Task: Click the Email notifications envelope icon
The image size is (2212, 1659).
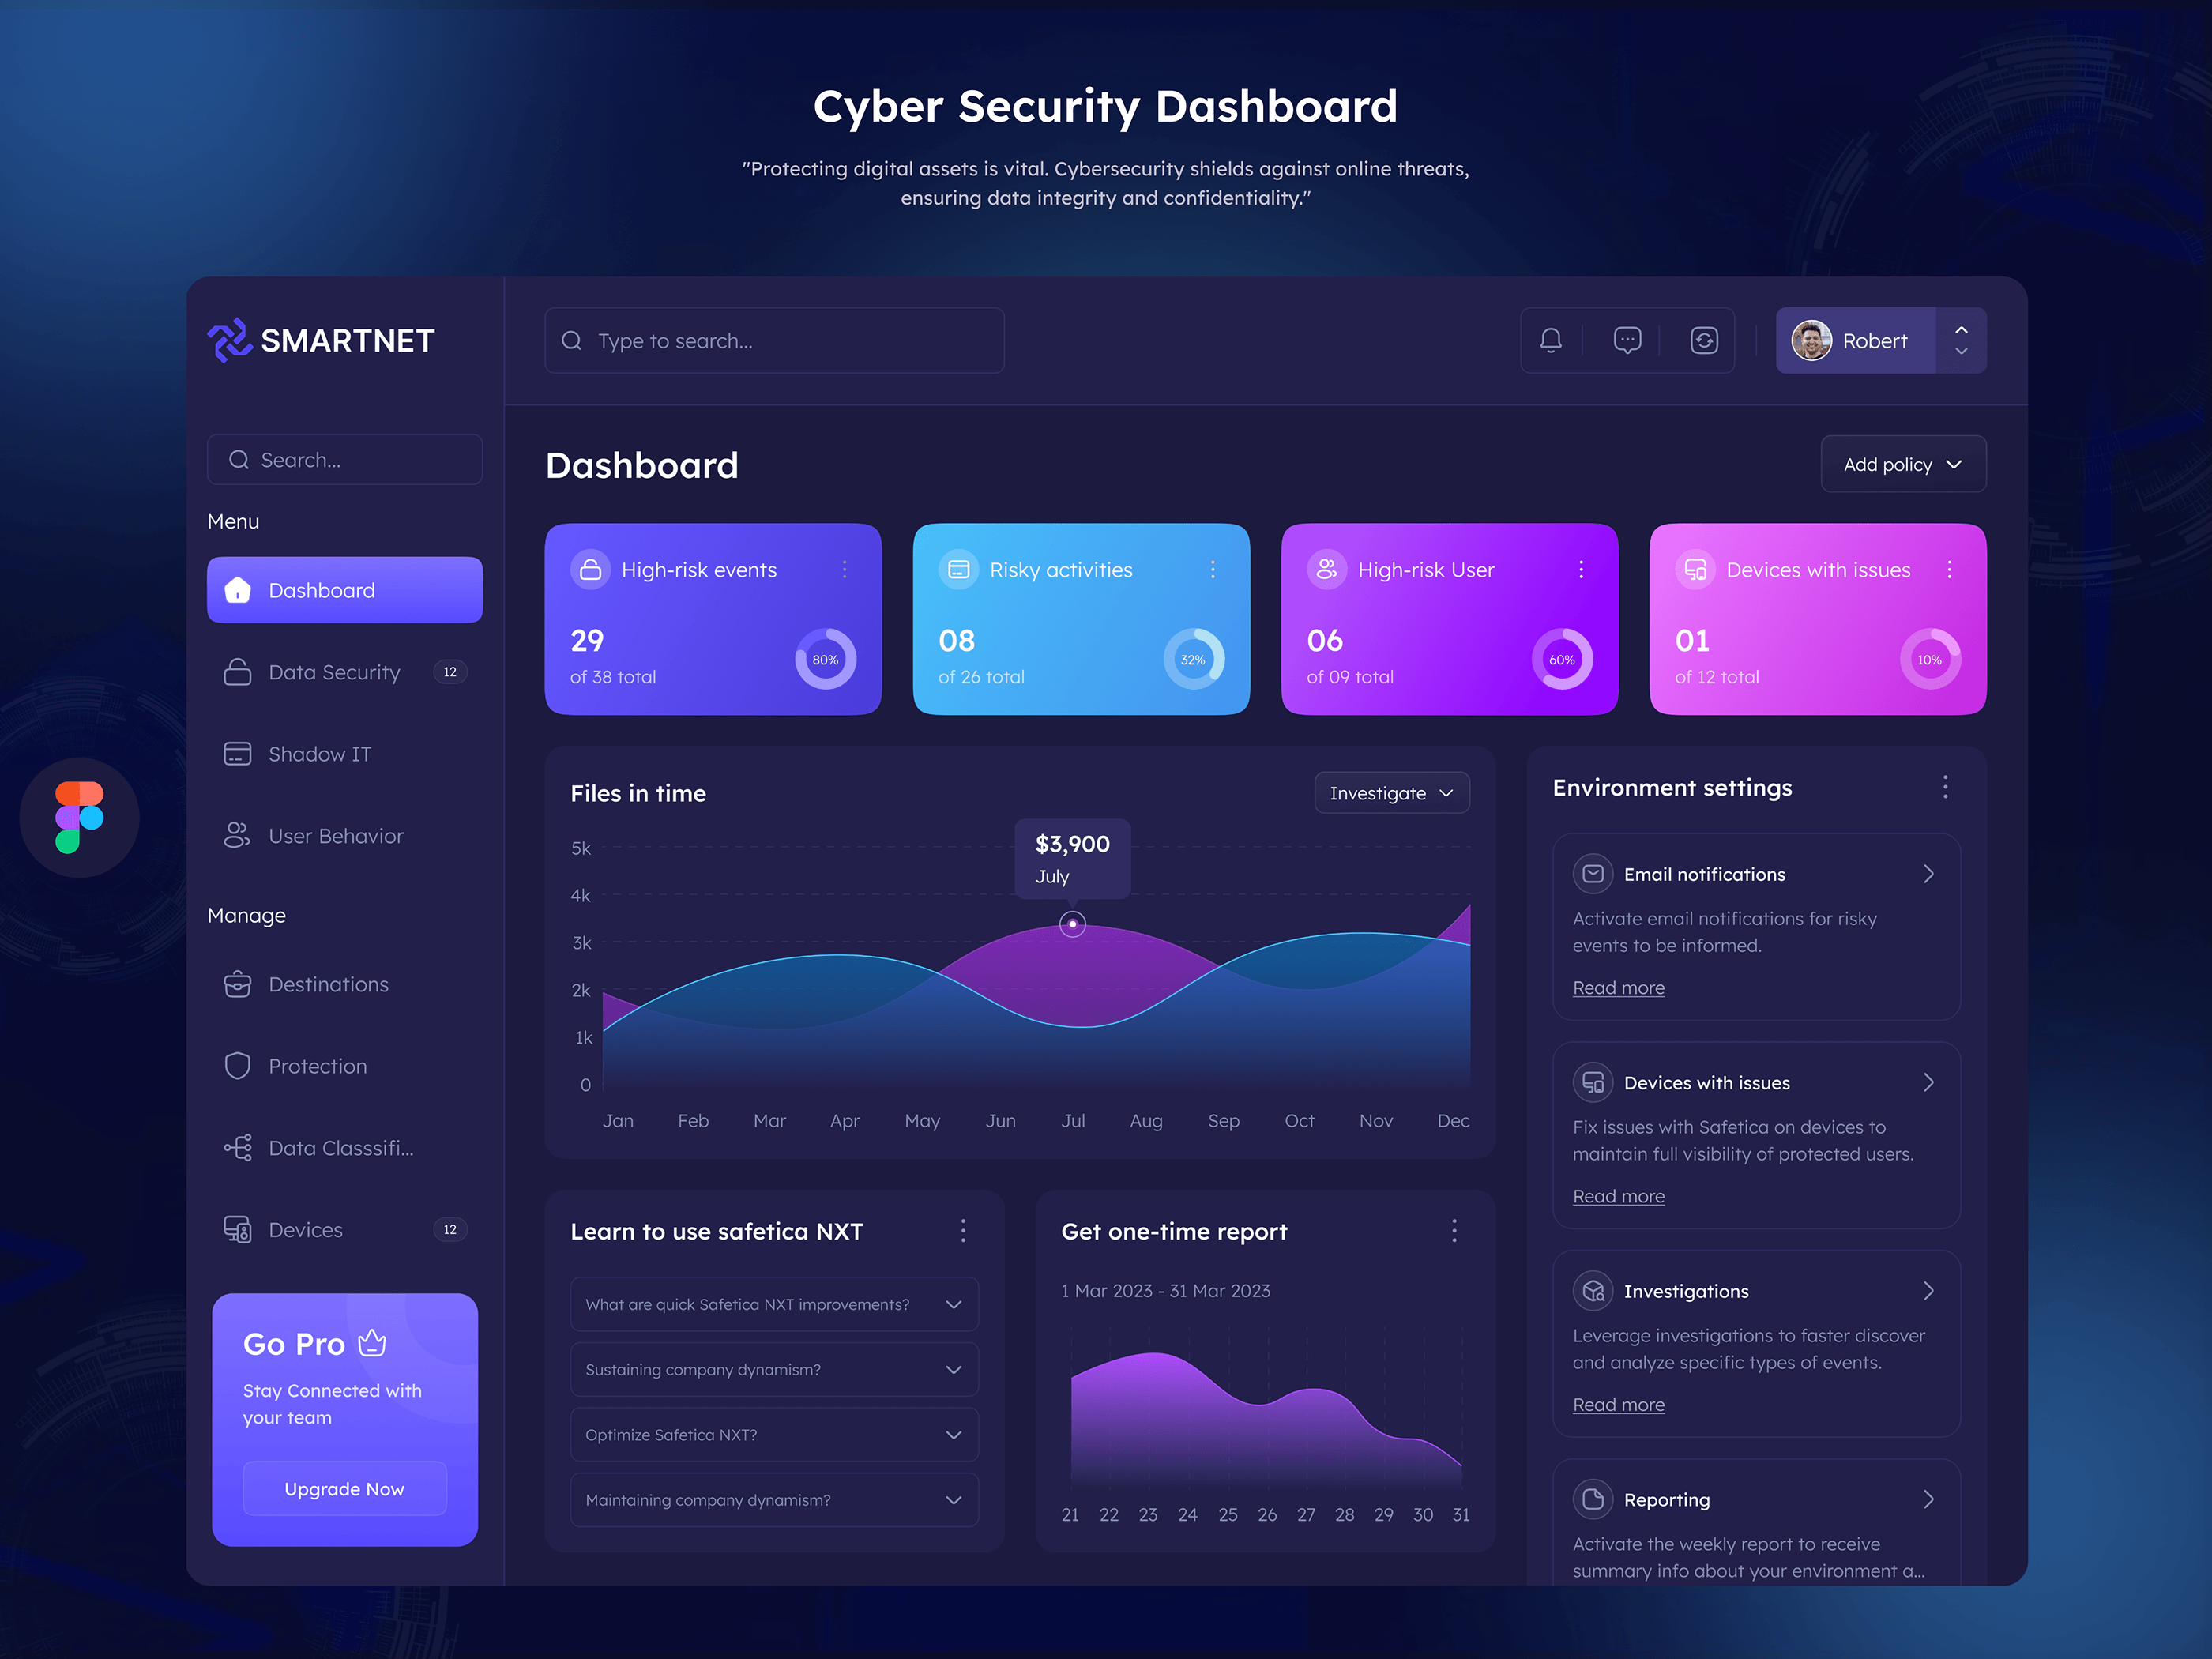Action: point(1593,874)
